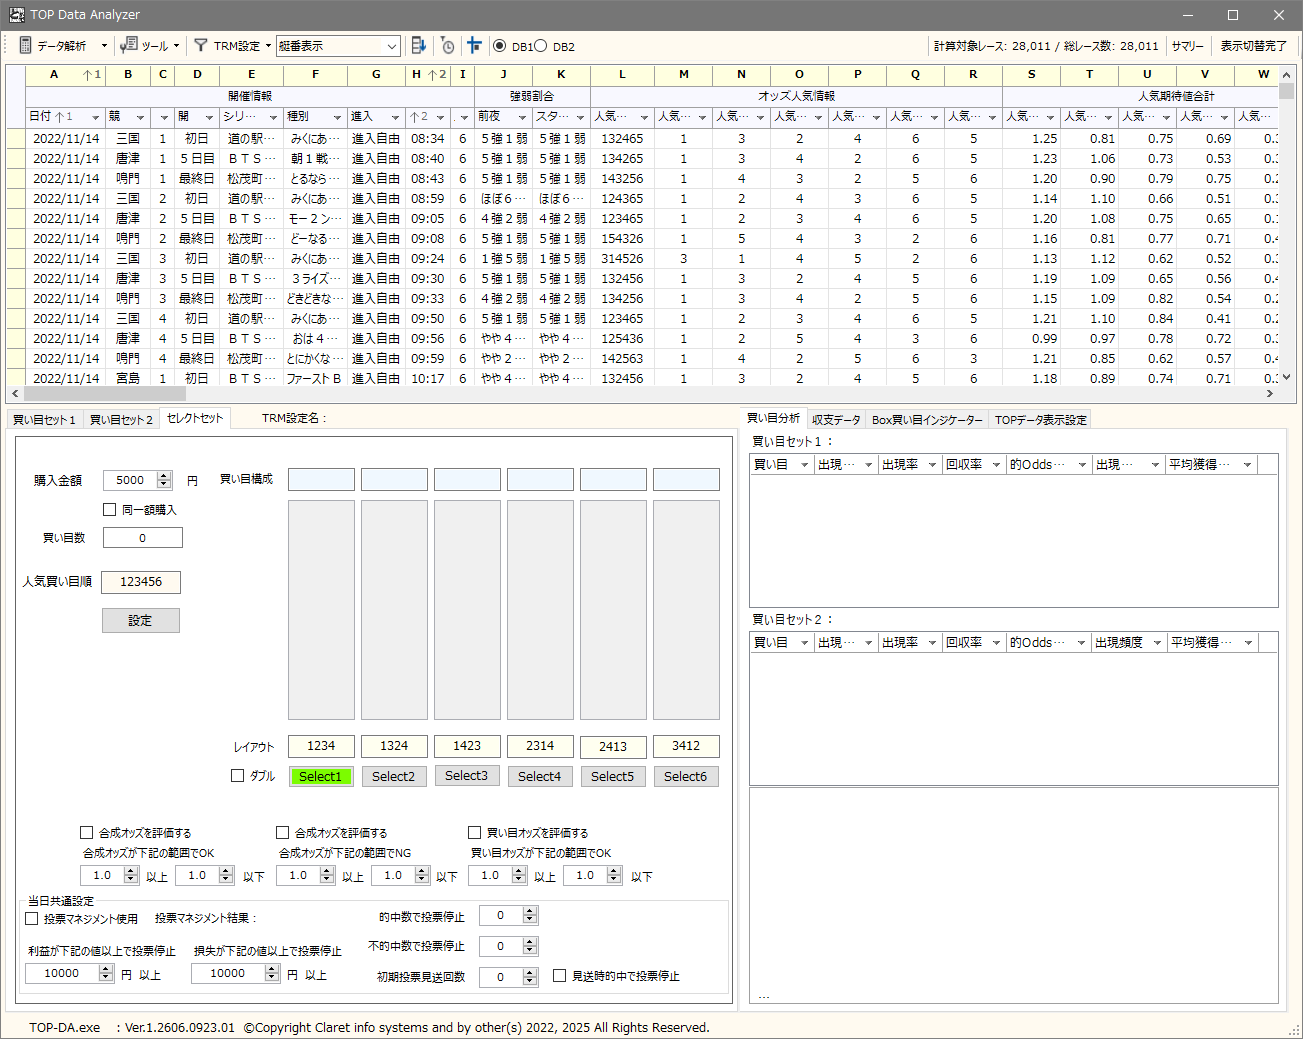Open filter arrow on 日付 column header
1303x1039 pixels.
coord(95,118)
